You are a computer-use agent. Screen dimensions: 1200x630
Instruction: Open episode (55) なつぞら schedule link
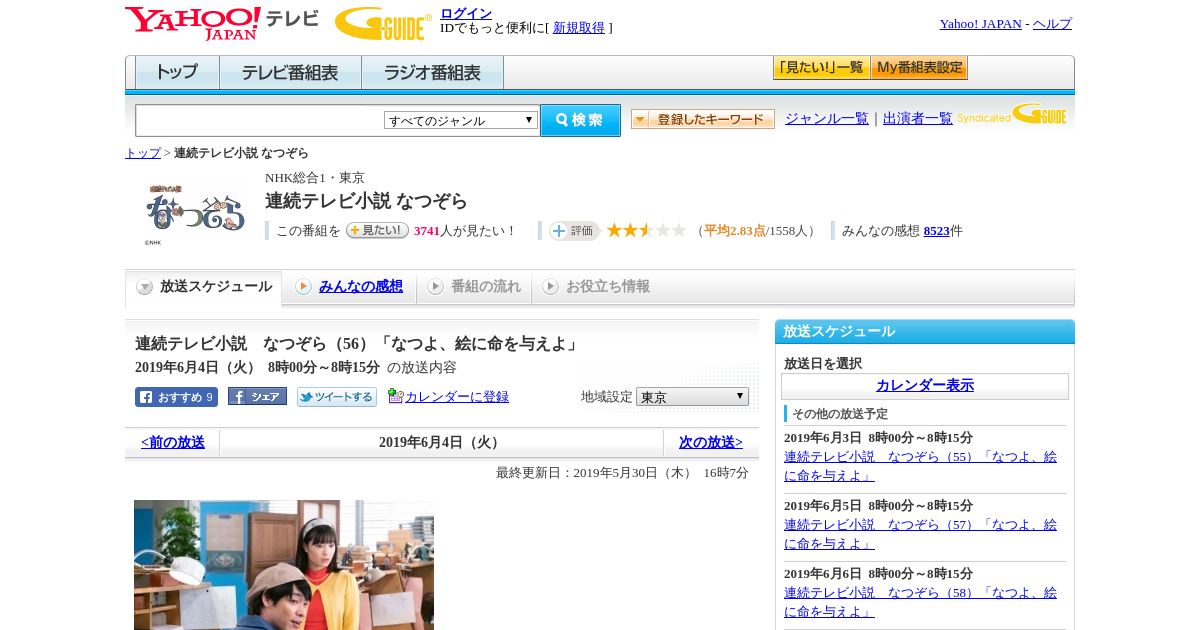pos(920,466)
